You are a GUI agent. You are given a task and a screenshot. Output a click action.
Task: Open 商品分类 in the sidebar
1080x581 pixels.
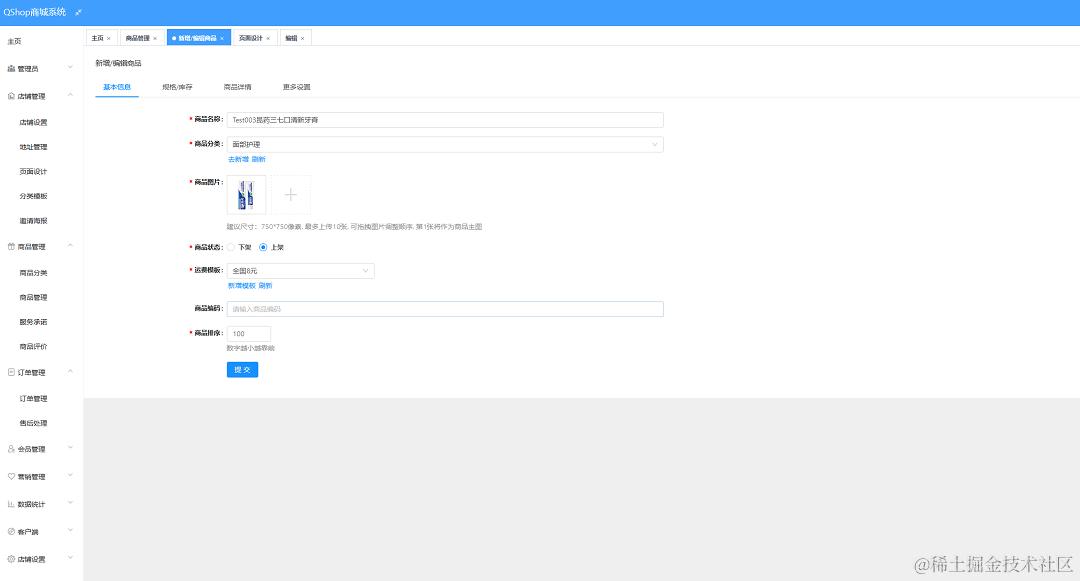pyautogui.click(x=33, y=273)
